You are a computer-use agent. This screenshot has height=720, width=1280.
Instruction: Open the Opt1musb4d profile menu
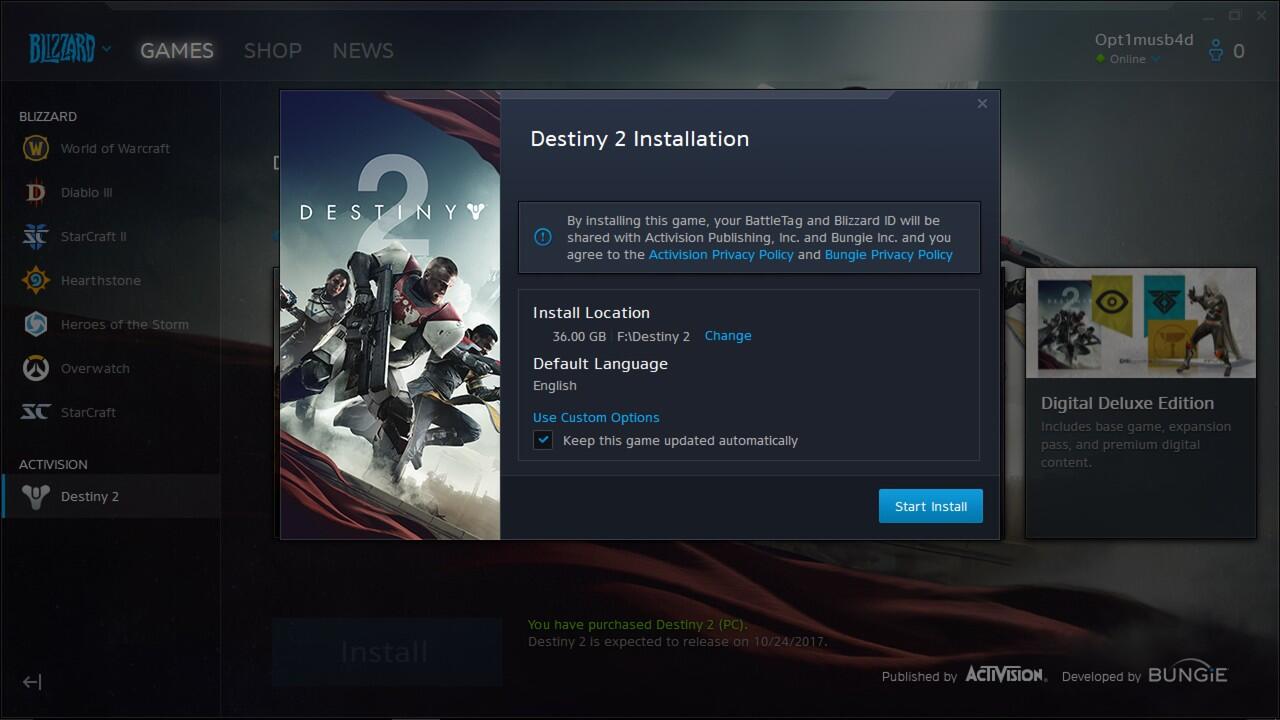click(1144, 40)
